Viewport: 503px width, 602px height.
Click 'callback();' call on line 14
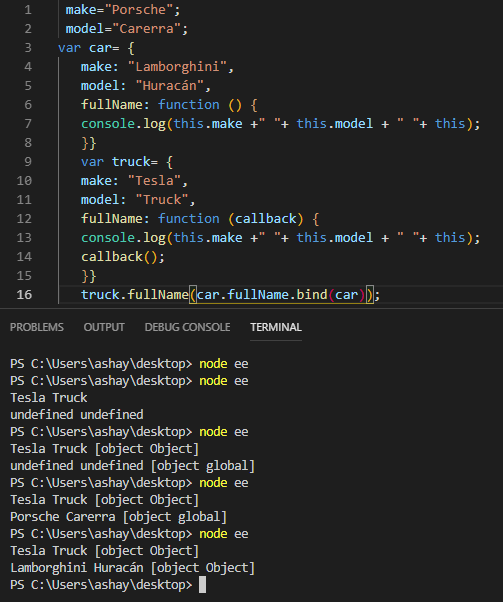pos(123,256)
